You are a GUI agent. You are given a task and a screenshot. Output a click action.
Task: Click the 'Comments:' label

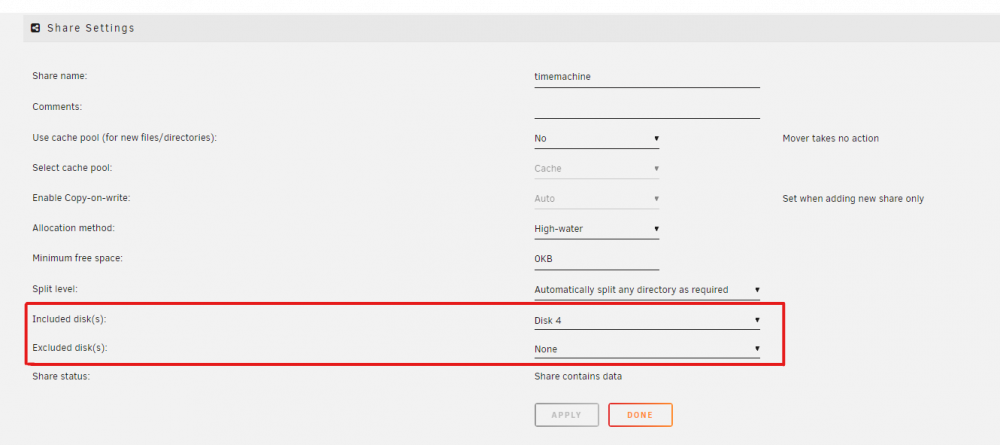coord(57,106)
